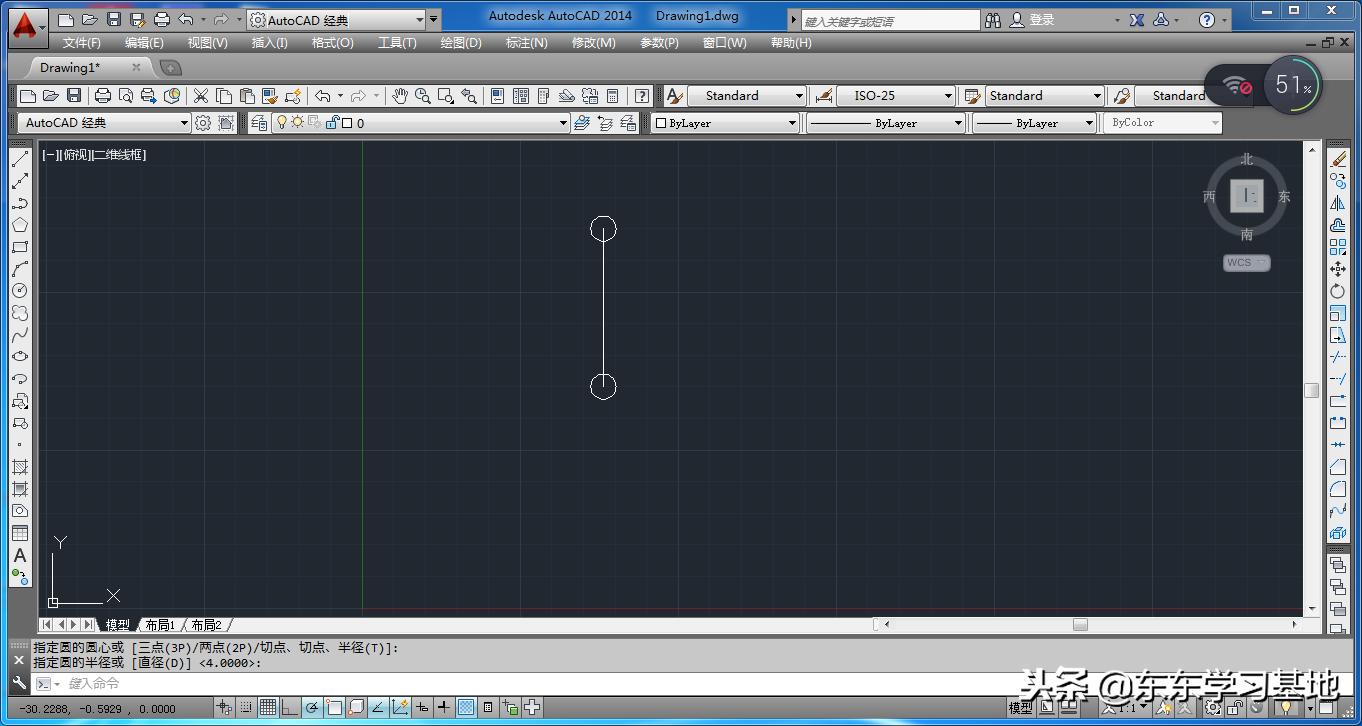Image resolution: width=1362 pixels, height=726 pixels.
Task: Open the 修改(M) menu
Action: pos(593,43)
